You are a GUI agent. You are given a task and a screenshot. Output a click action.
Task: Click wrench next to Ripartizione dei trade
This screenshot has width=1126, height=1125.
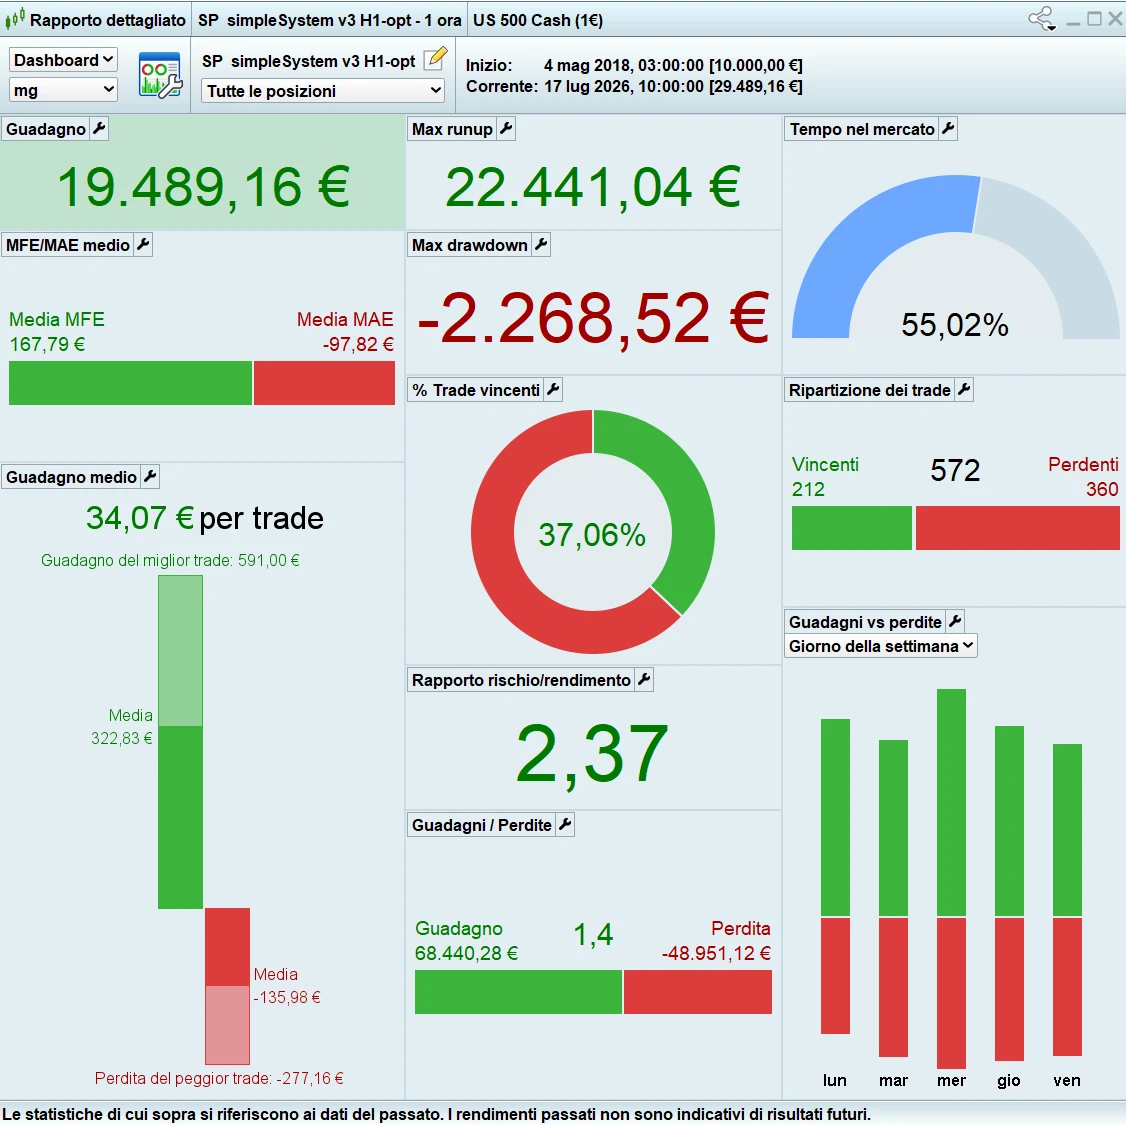[x=964, y=390]
